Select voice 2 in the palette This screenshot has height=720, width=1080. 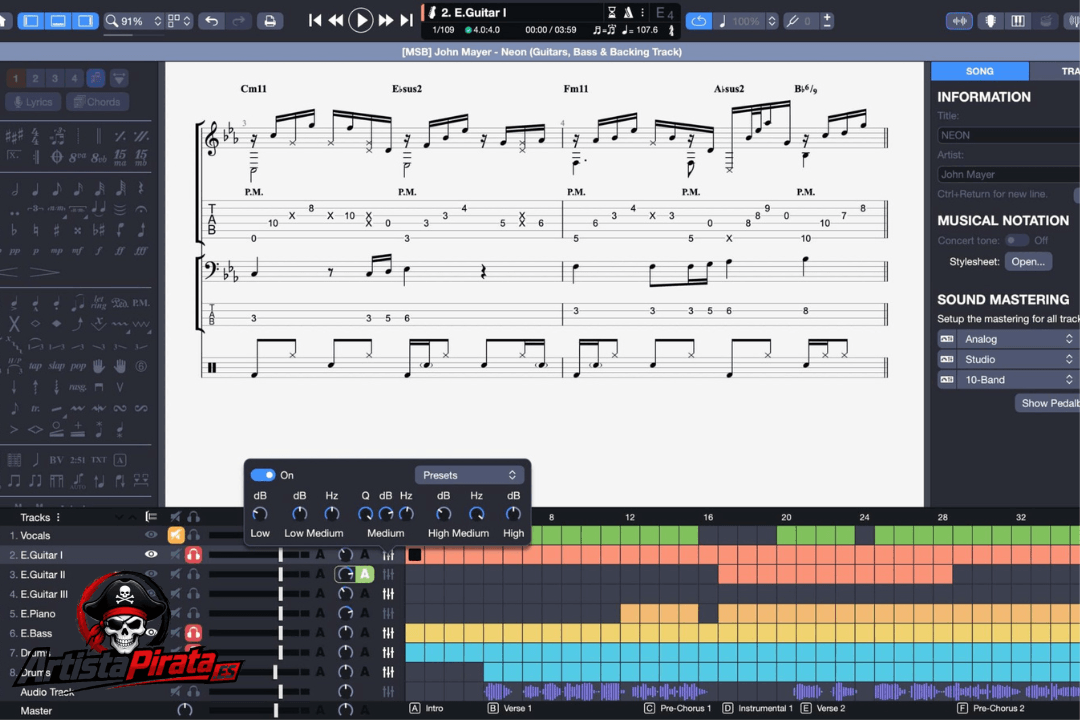pos(35,79)
